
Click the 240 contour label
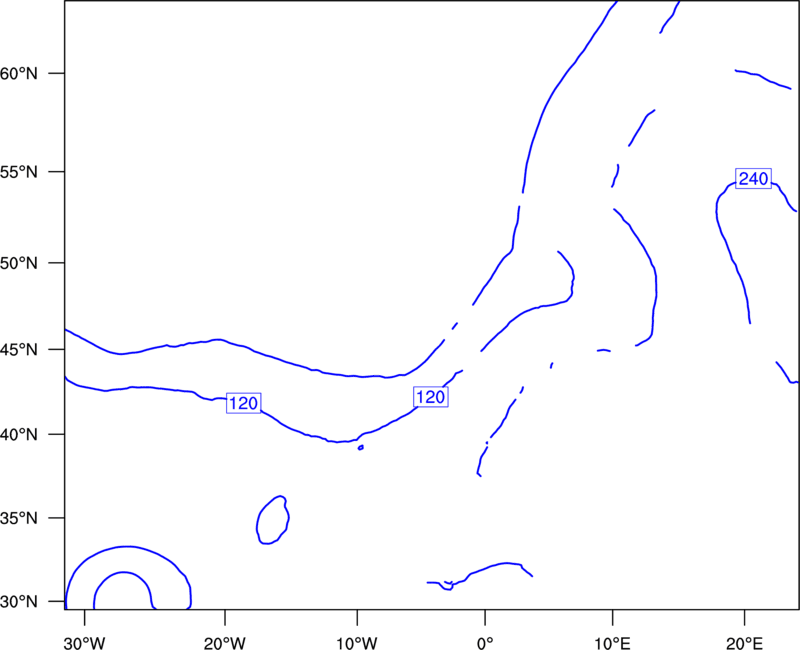[753, 179]
